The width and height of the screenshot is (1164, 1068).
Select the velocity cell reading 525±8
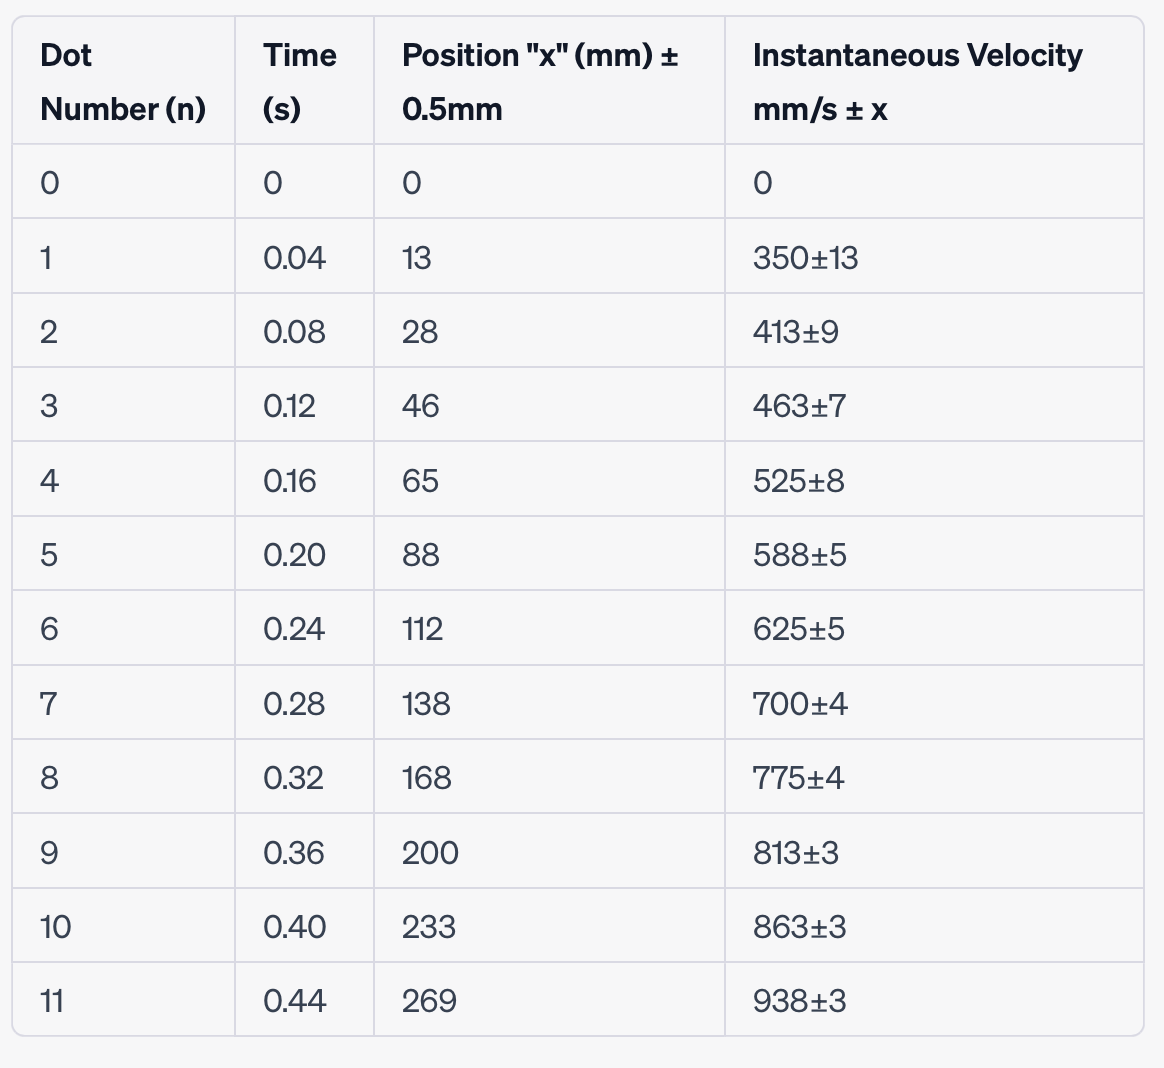pyautogui.click(x=799, y=481)
